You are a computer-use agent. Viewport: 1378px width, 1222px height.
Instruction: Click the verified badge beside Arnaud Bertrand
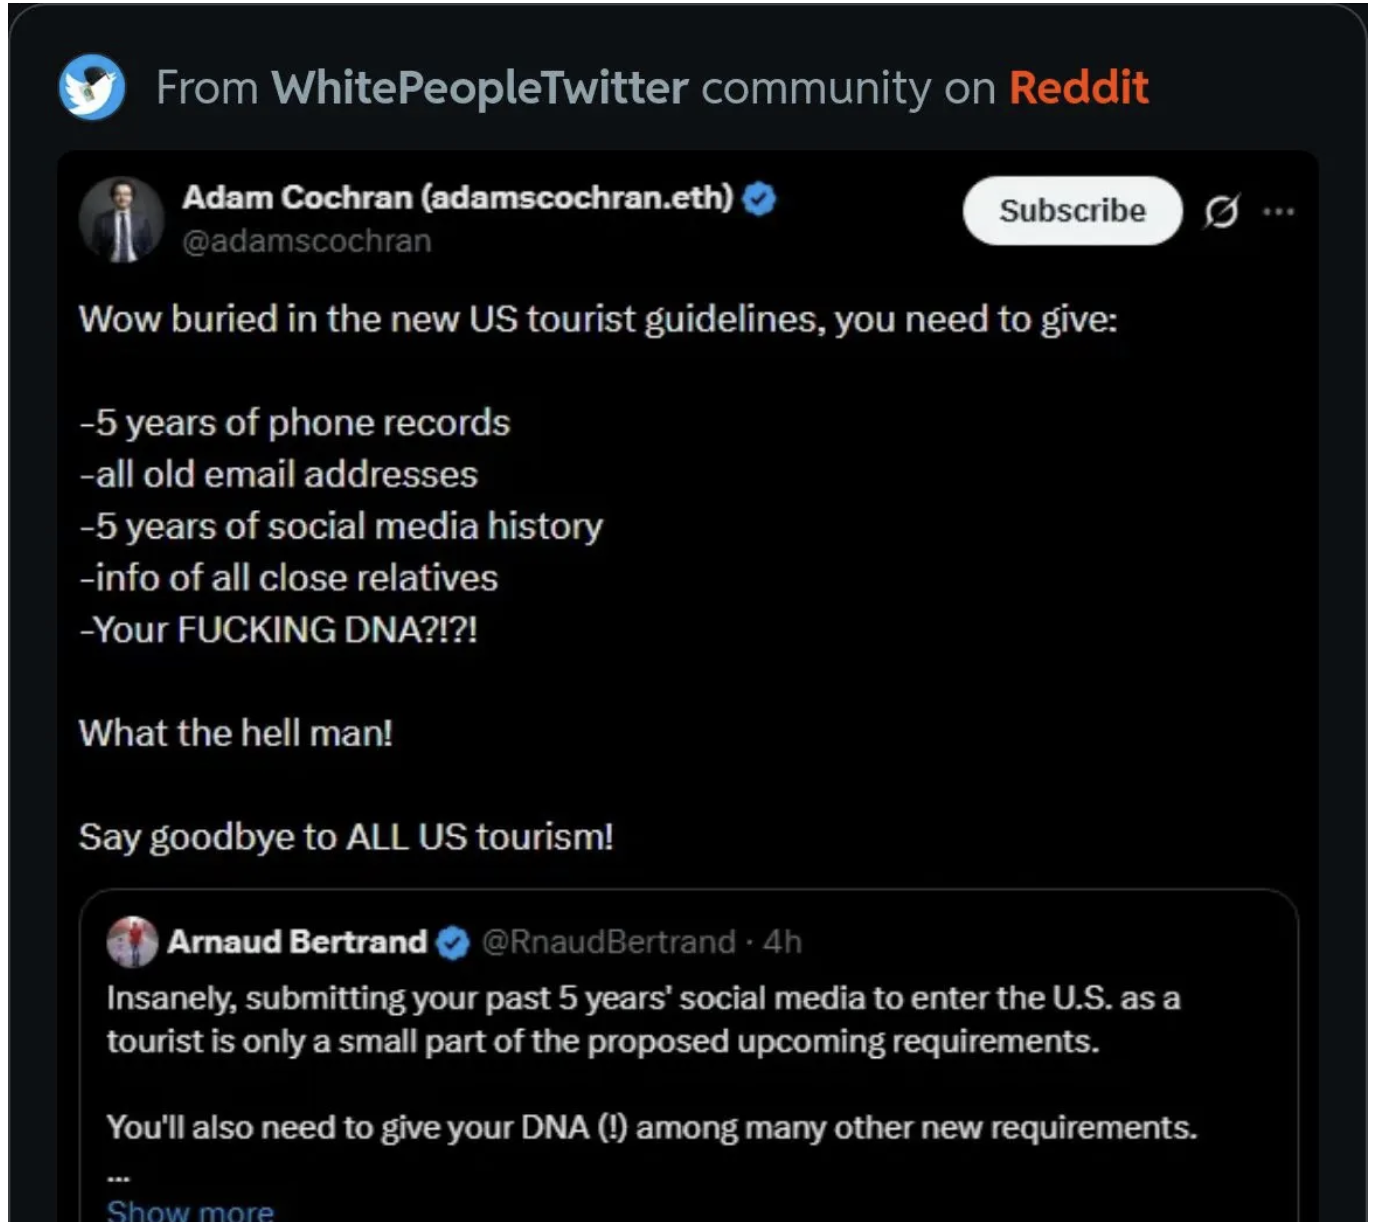(453, 943)
